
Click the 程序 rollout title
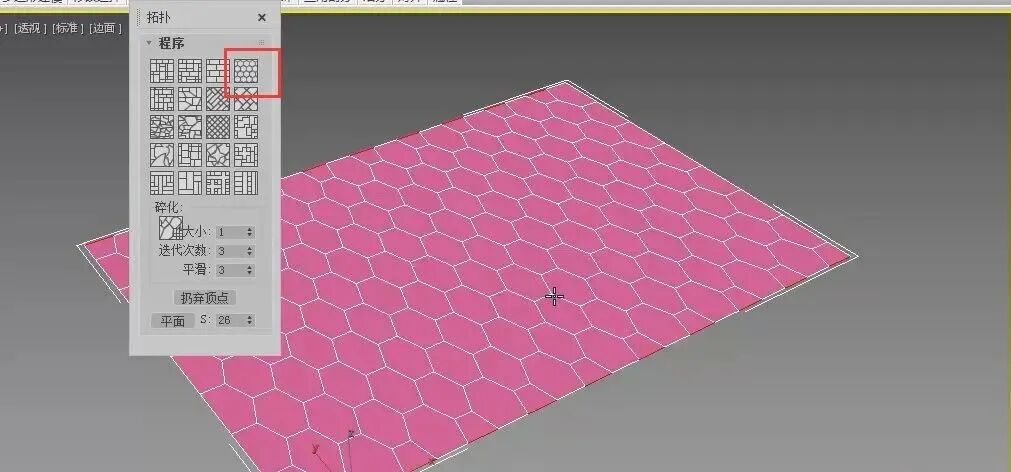pyautogui.click(x=172, y=43)
